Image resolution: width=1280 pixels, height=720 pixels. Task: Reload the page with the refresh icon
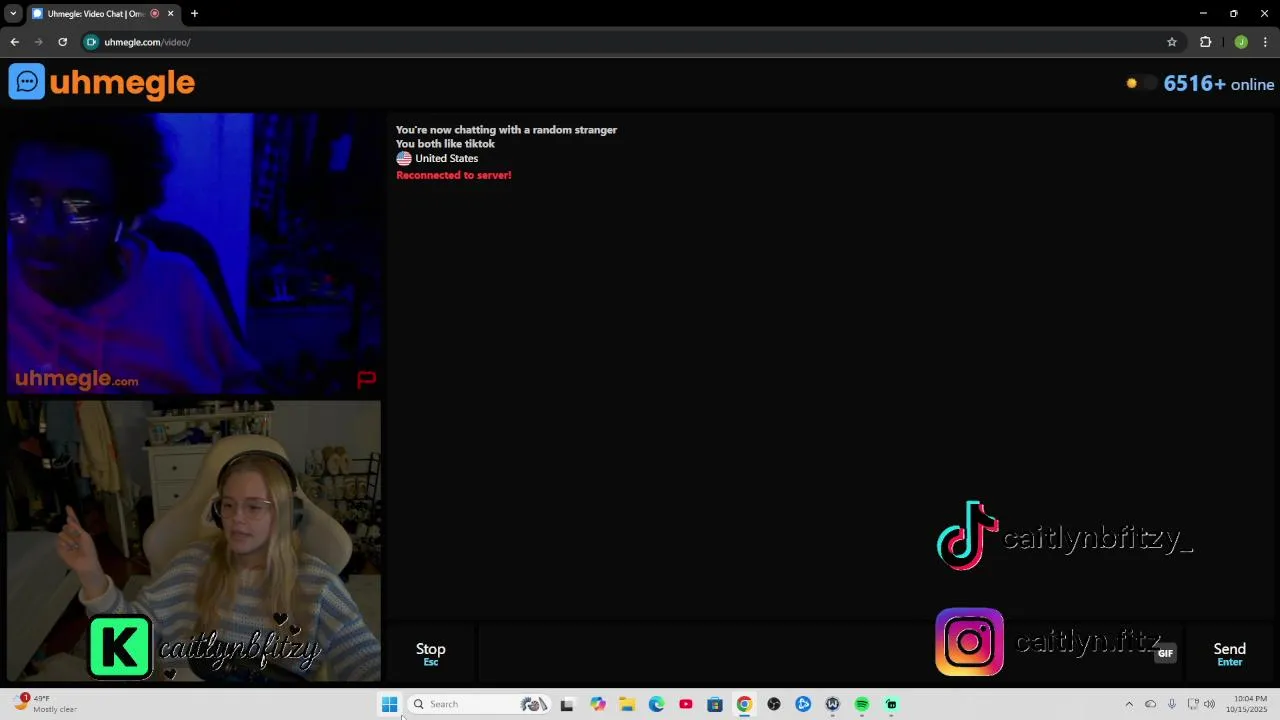62,42
